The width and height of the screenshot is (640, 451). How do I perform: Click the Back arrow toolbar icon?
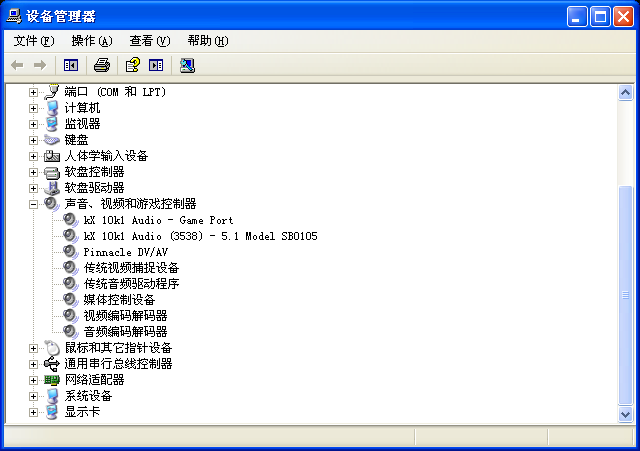click(17, 65)
